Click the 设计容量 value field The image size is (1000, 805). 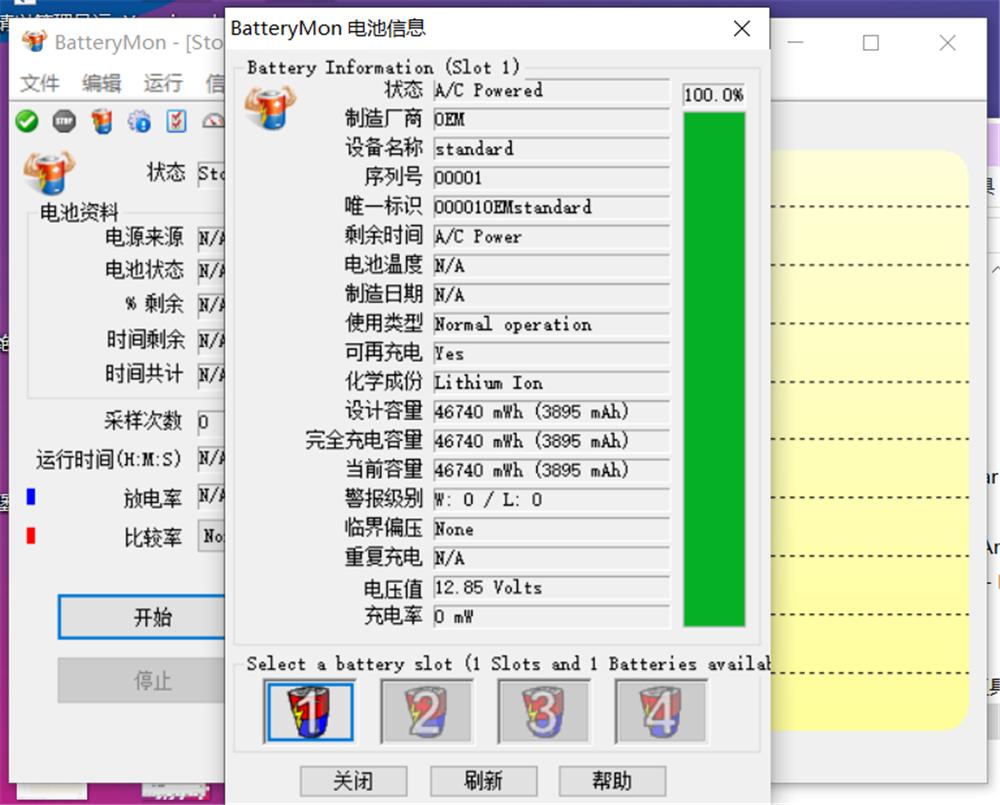point(550,412)
